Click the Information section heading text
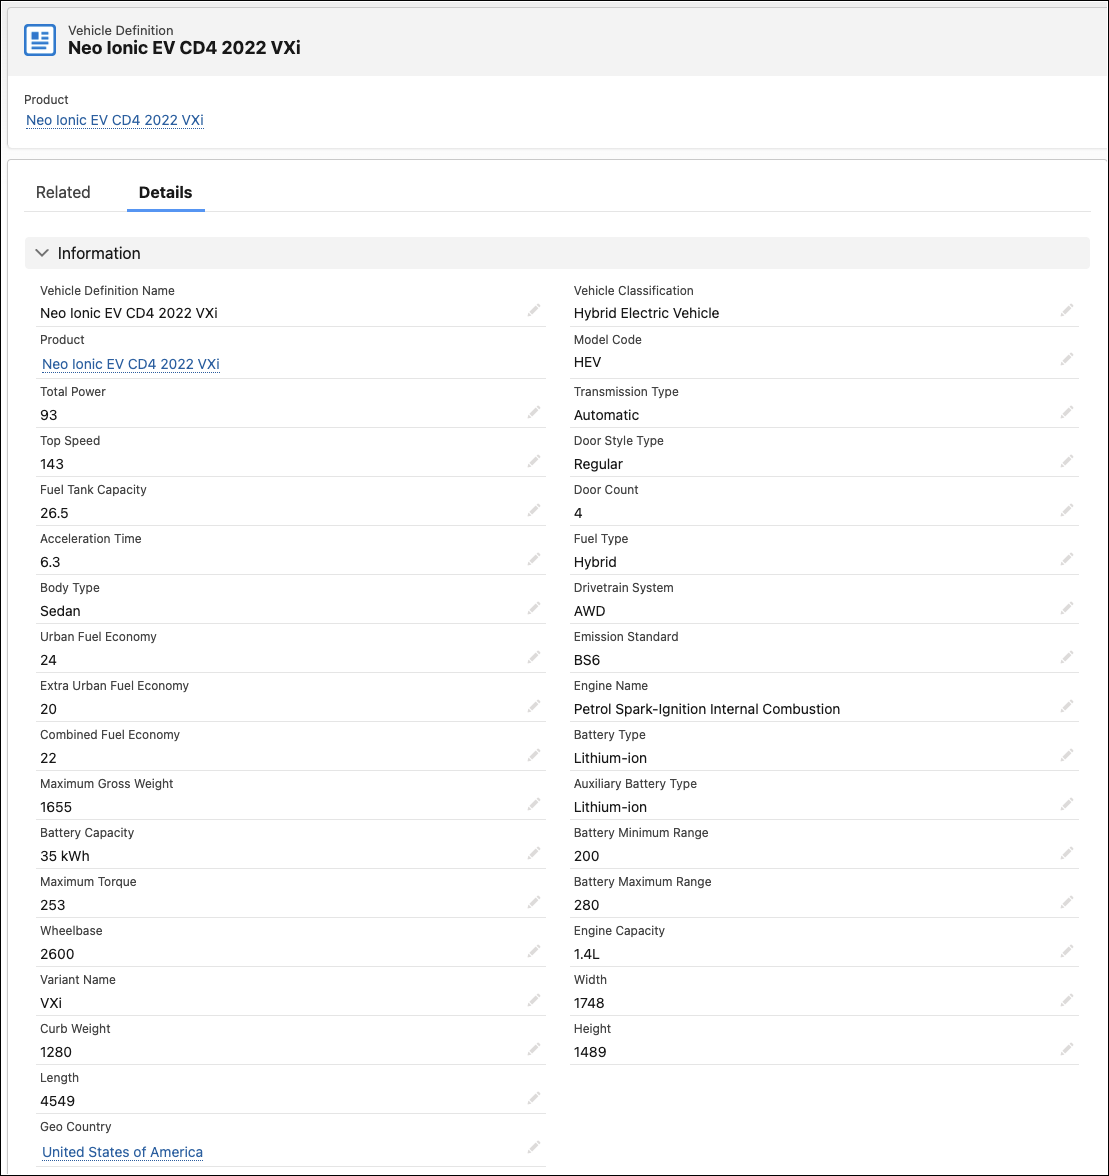1109x1176 pixels. coord(99,254)
